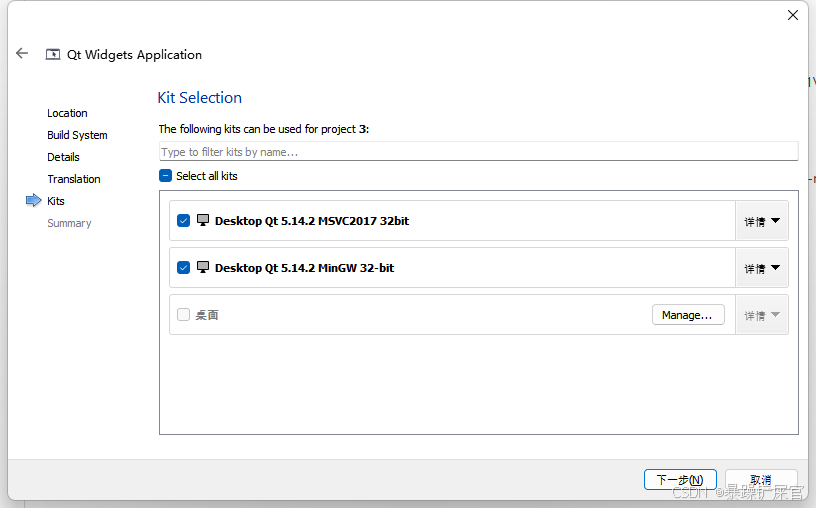Screen dimensions: 816x508
Task: Cancel the wizard with 取消 button
Action: [x=761, y=479]
